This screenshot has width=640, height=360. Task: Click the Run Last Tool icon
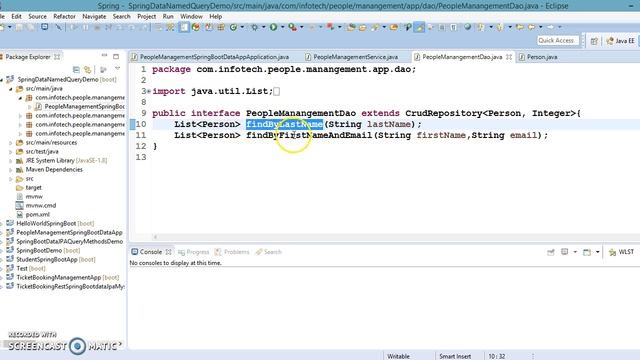tap(293, 27)
